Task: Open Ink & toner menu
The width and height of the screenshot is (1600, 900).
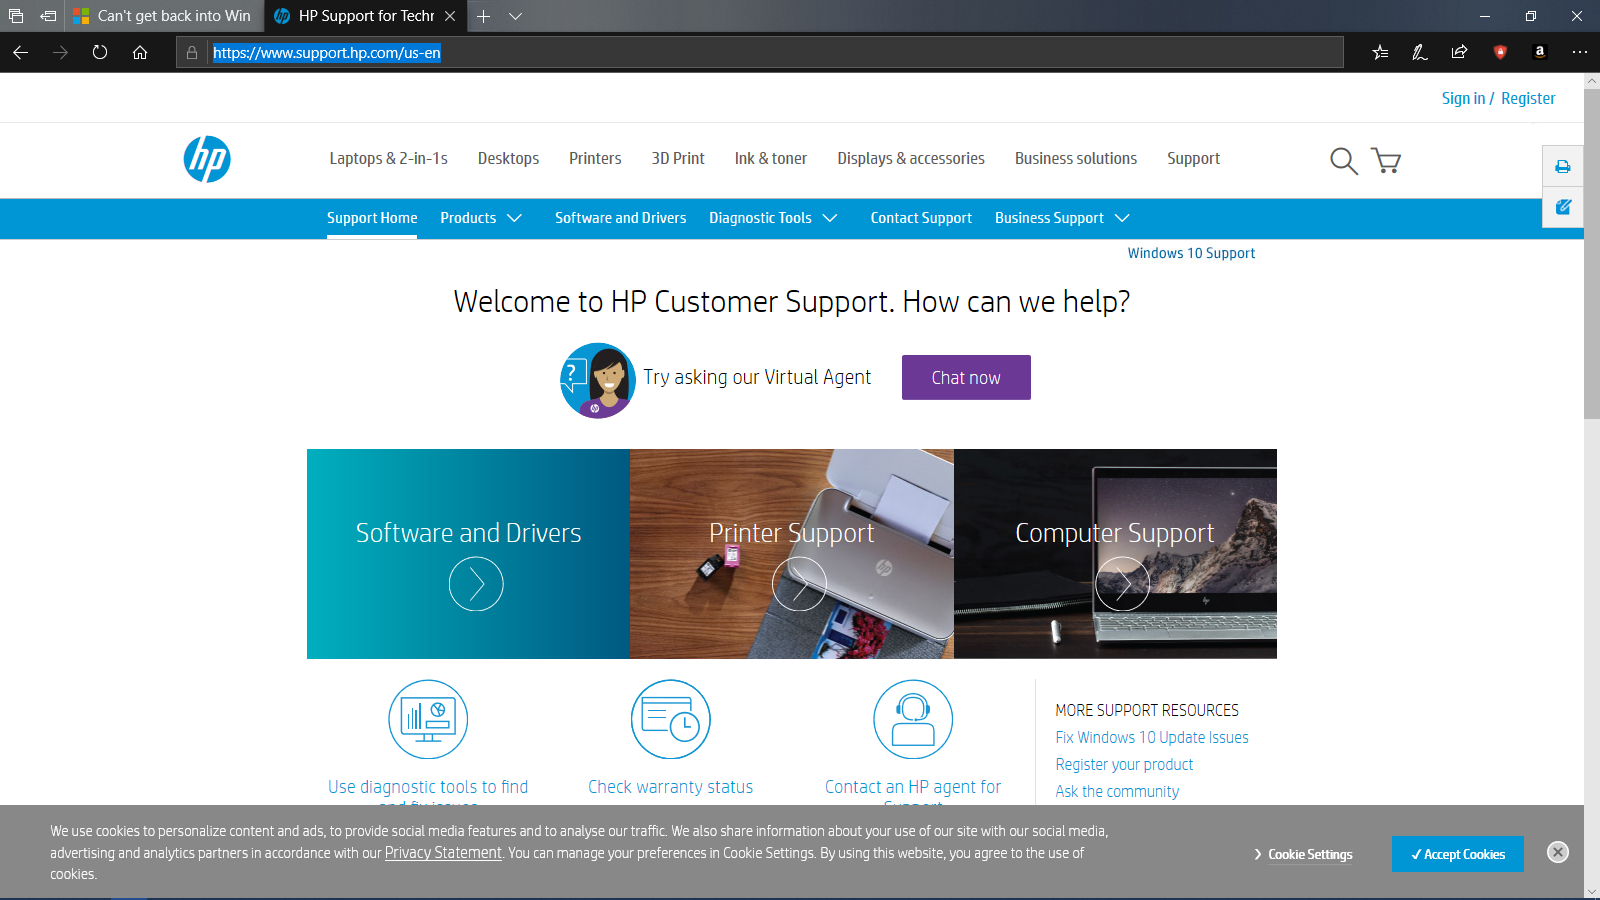Action: coord(771,159)
